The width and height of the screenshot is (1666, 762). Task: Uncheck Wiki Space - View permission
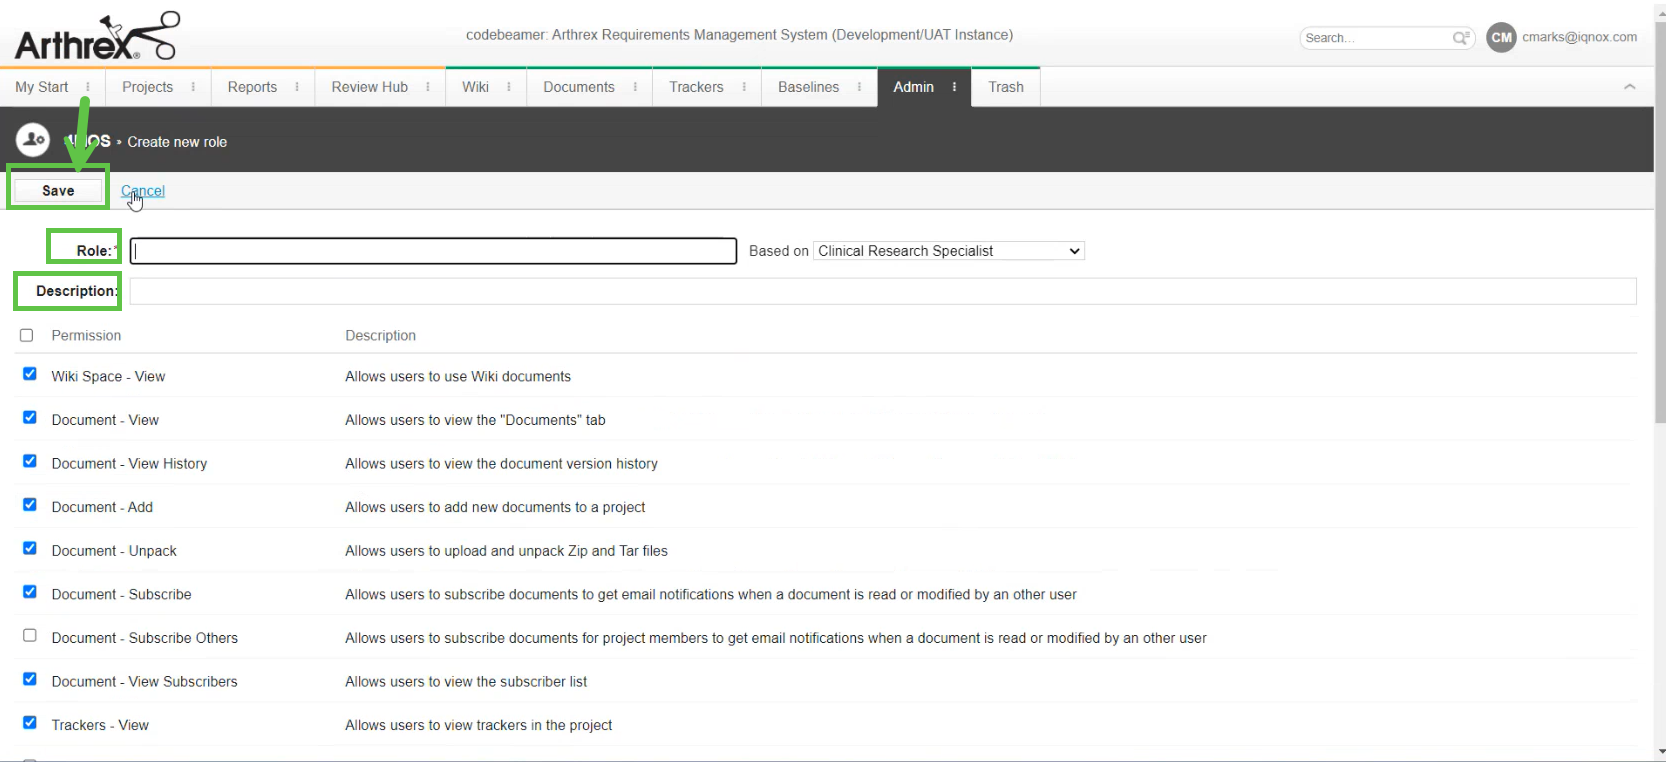(30, 374)
